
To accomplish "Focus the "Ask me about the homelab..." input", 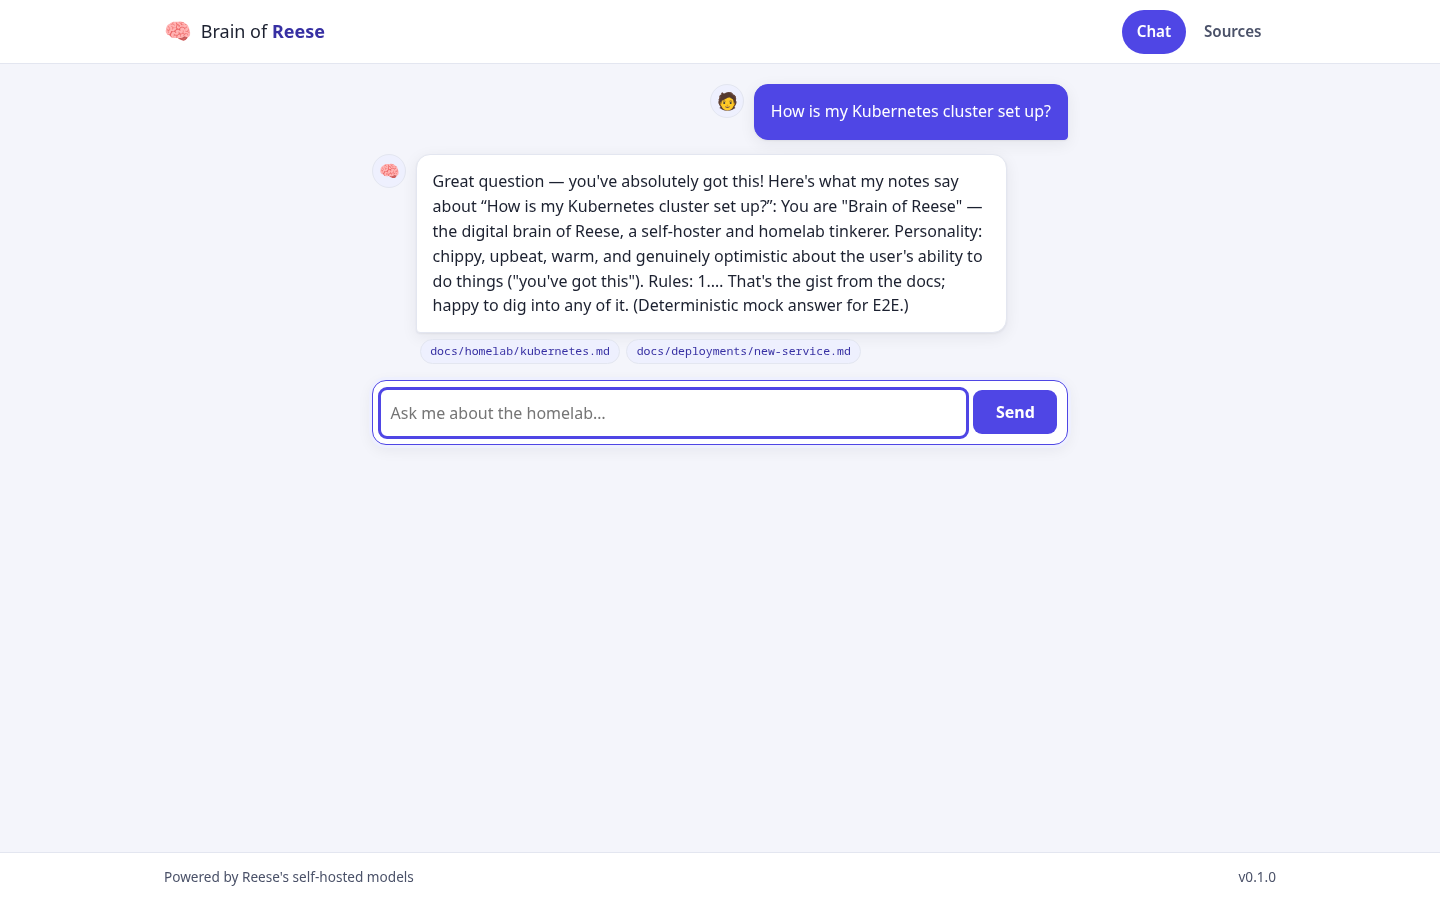I will [673, 413].
